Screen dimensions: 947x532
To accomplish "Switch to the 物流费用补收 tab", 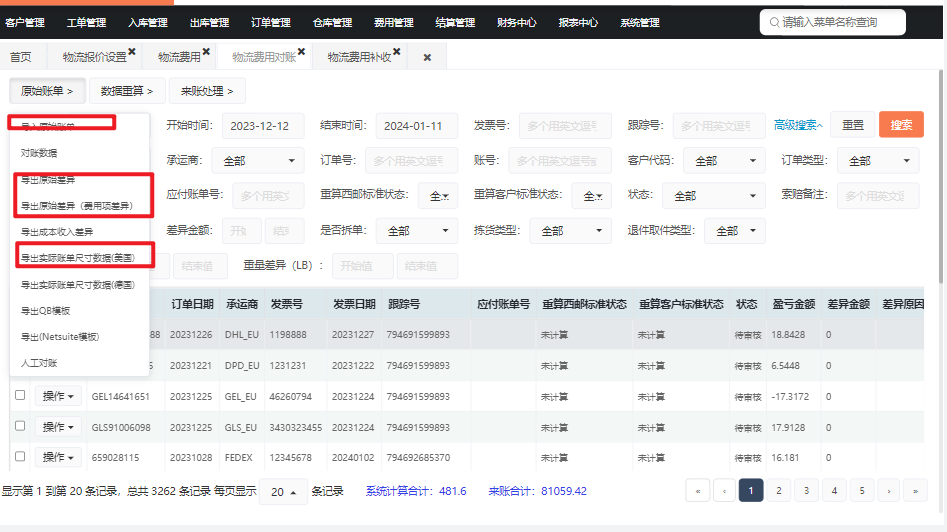I will tap(359, 57).
